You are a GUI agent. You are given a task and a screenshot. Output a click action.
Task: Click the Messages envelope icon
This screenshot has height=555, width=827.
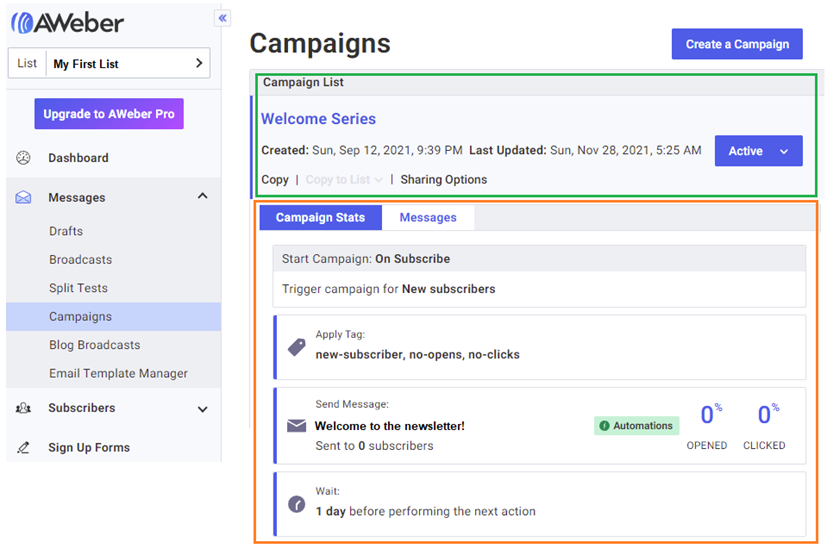pos(23,197)
